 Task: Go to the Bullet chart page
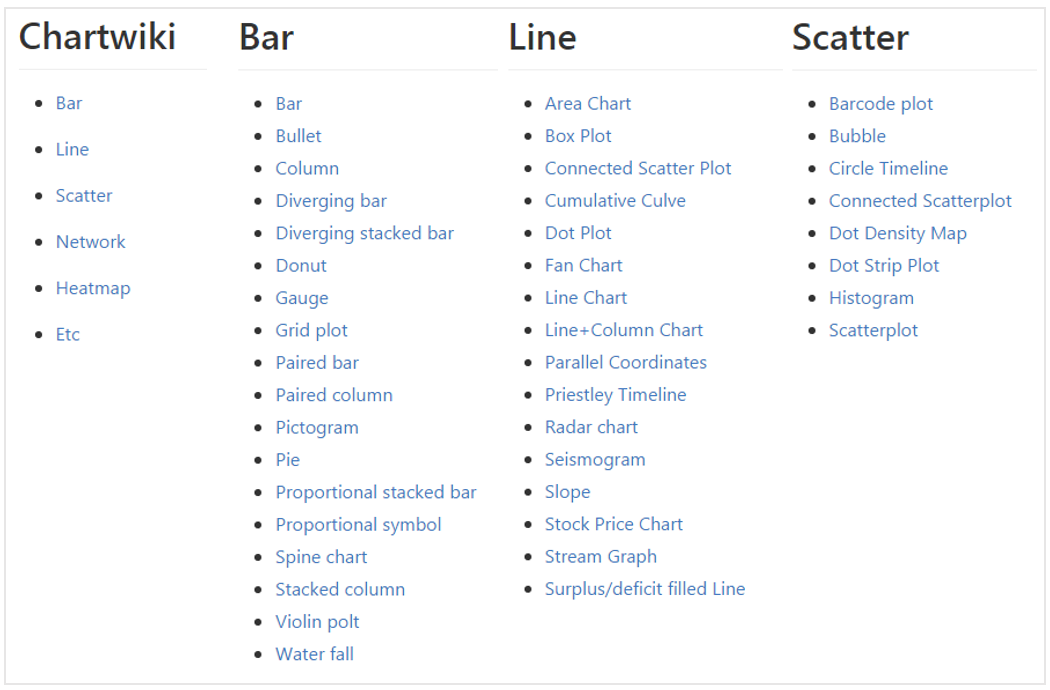[298, 136]
